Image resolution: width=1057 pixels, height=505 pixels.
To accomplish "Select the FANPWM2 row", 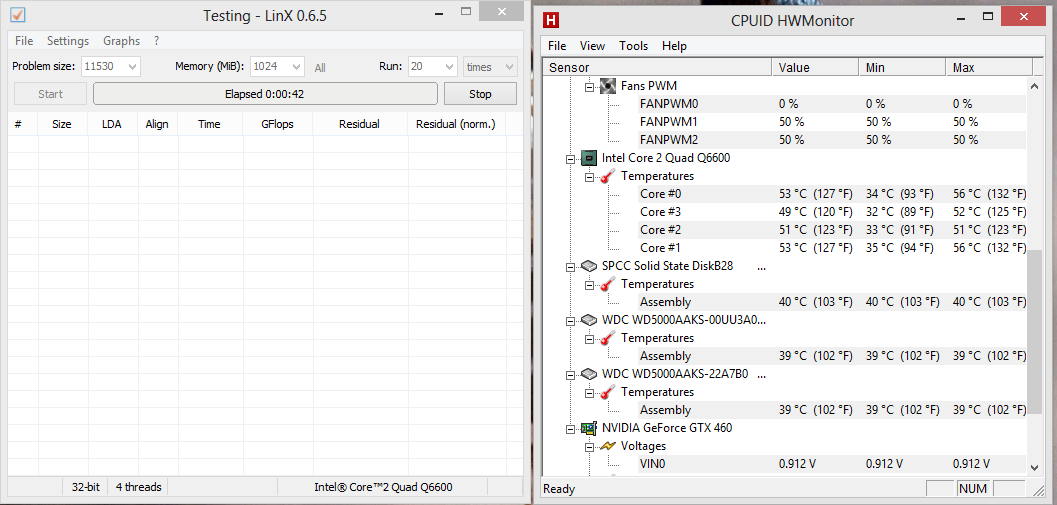I will click(x=832, y=140).
